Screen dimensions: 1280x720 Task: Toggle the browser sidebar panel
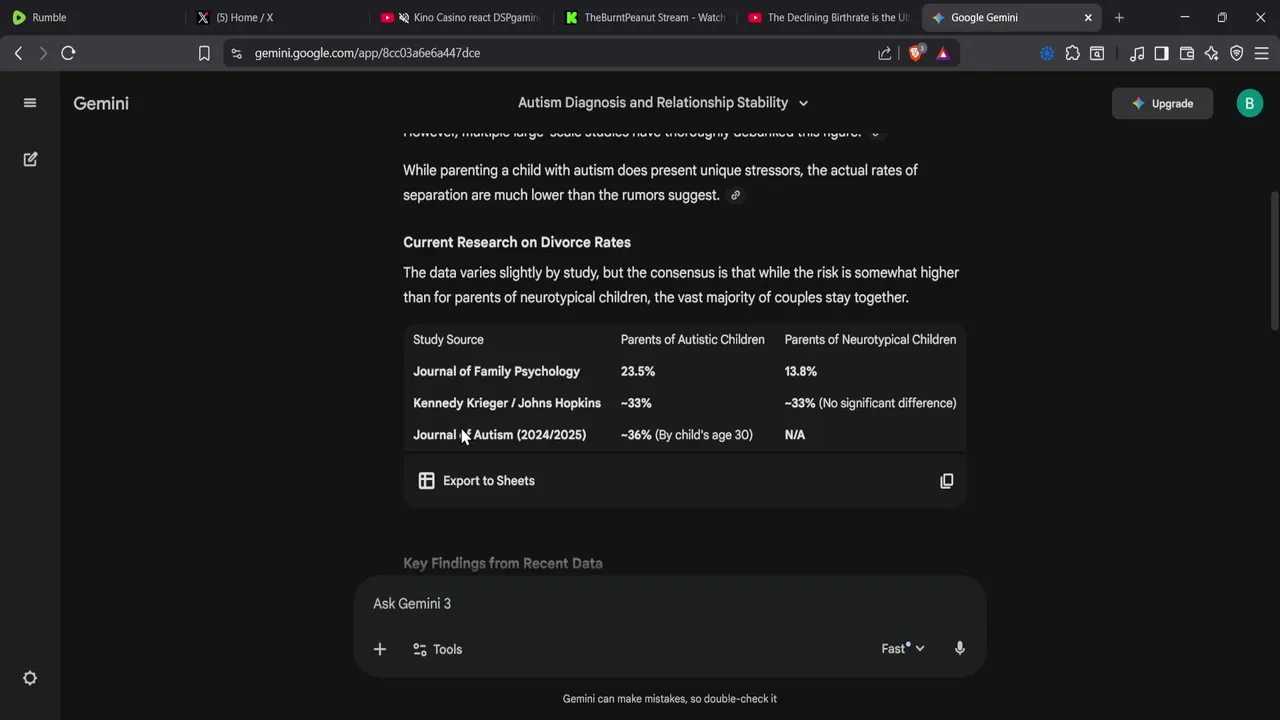pos(1161,53)
